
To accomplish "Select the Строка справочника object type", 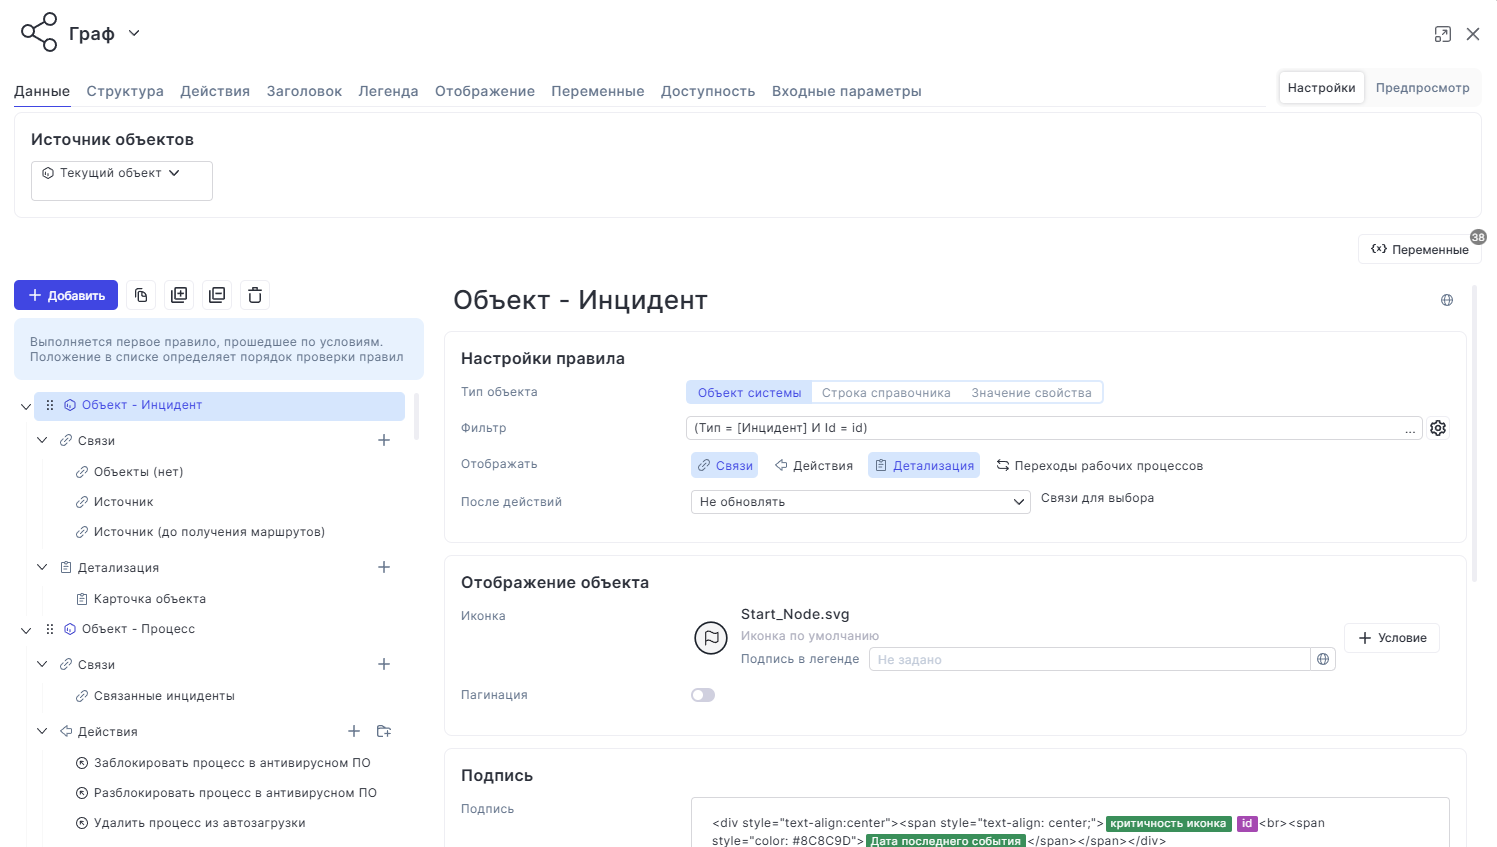I will click(886, 393).
